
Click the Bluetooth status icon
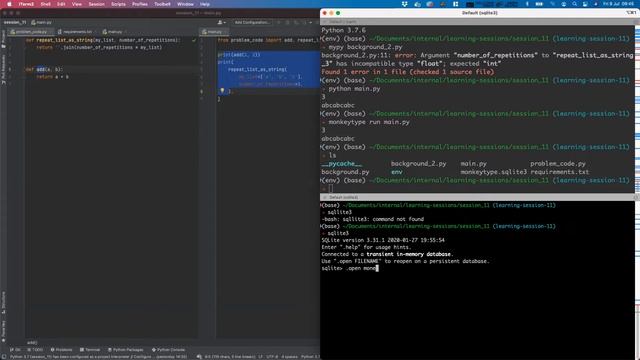click(527, 4)
